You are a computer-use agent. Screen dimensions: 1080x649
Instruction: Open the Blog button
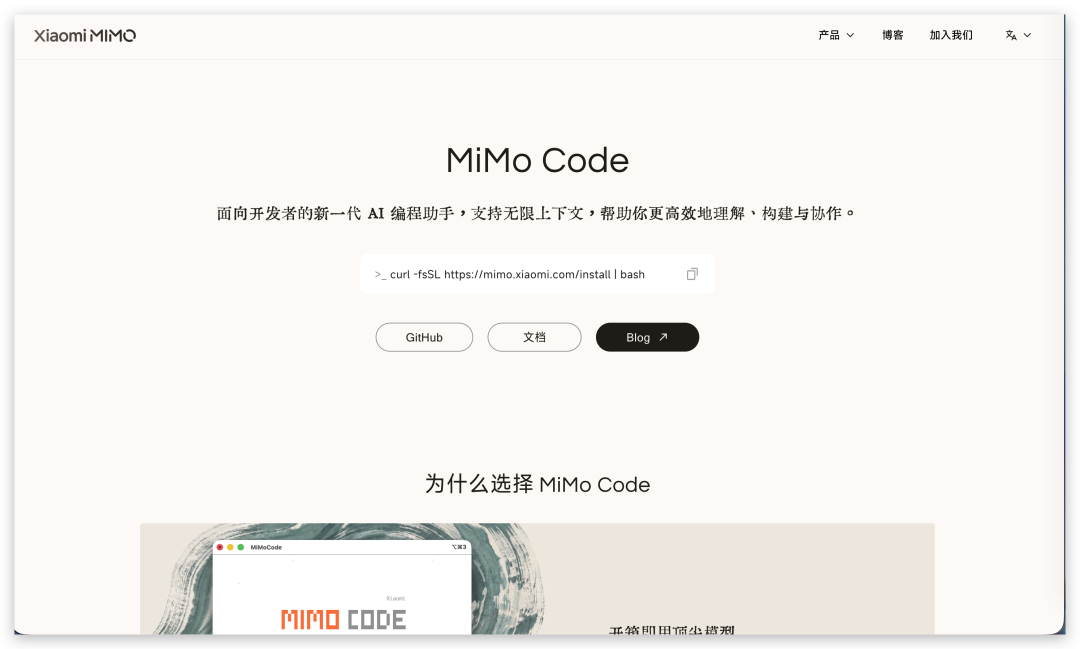(x=647, y=337)
